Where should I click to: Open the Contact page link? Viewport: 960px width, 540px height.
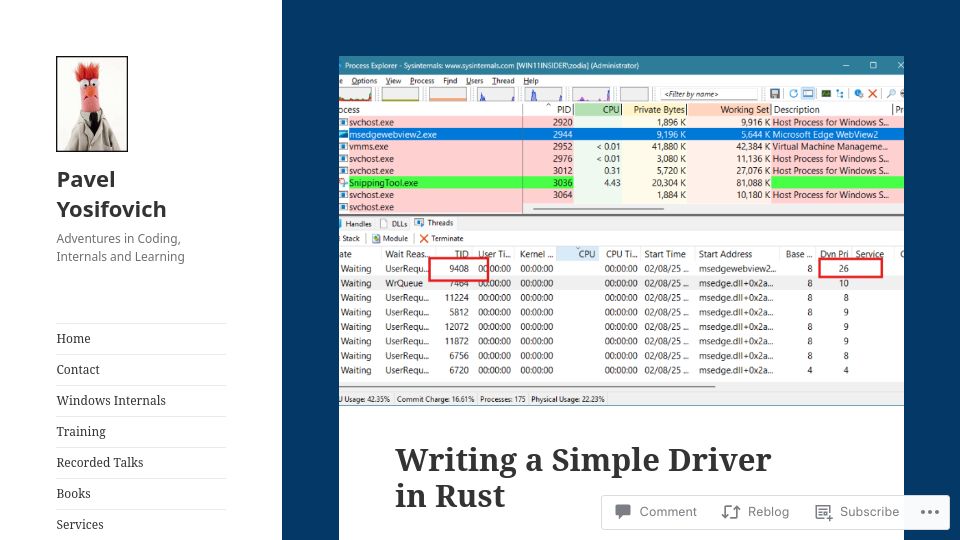coord(78,370)
